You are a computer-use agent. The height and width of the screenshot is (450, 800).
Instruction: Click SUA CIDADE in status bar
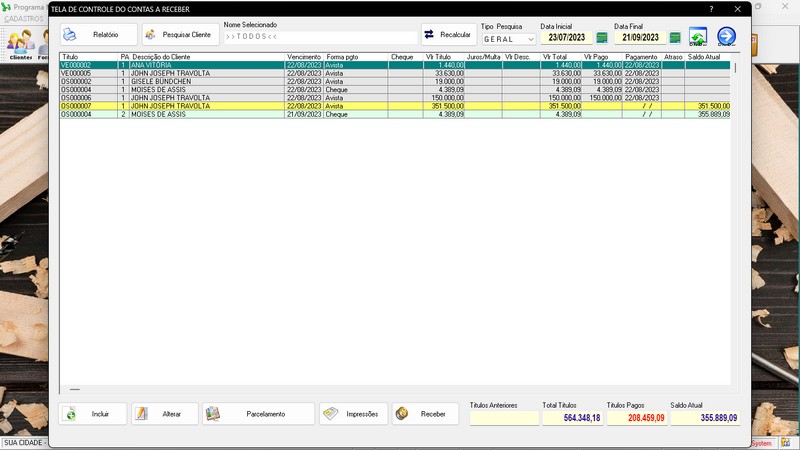coord(23,443)
